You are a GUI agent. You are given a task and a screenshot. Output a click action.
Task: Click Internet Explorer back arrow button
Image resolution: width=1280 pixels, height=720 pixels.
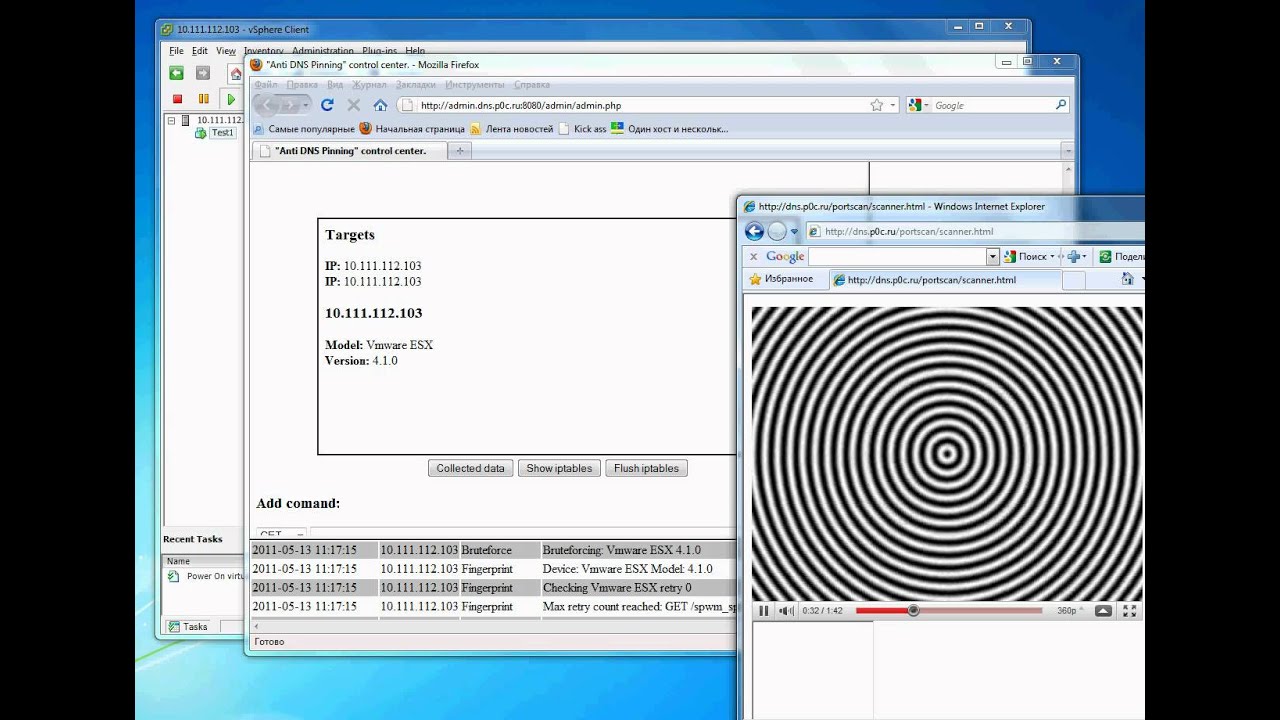(755, 231)
